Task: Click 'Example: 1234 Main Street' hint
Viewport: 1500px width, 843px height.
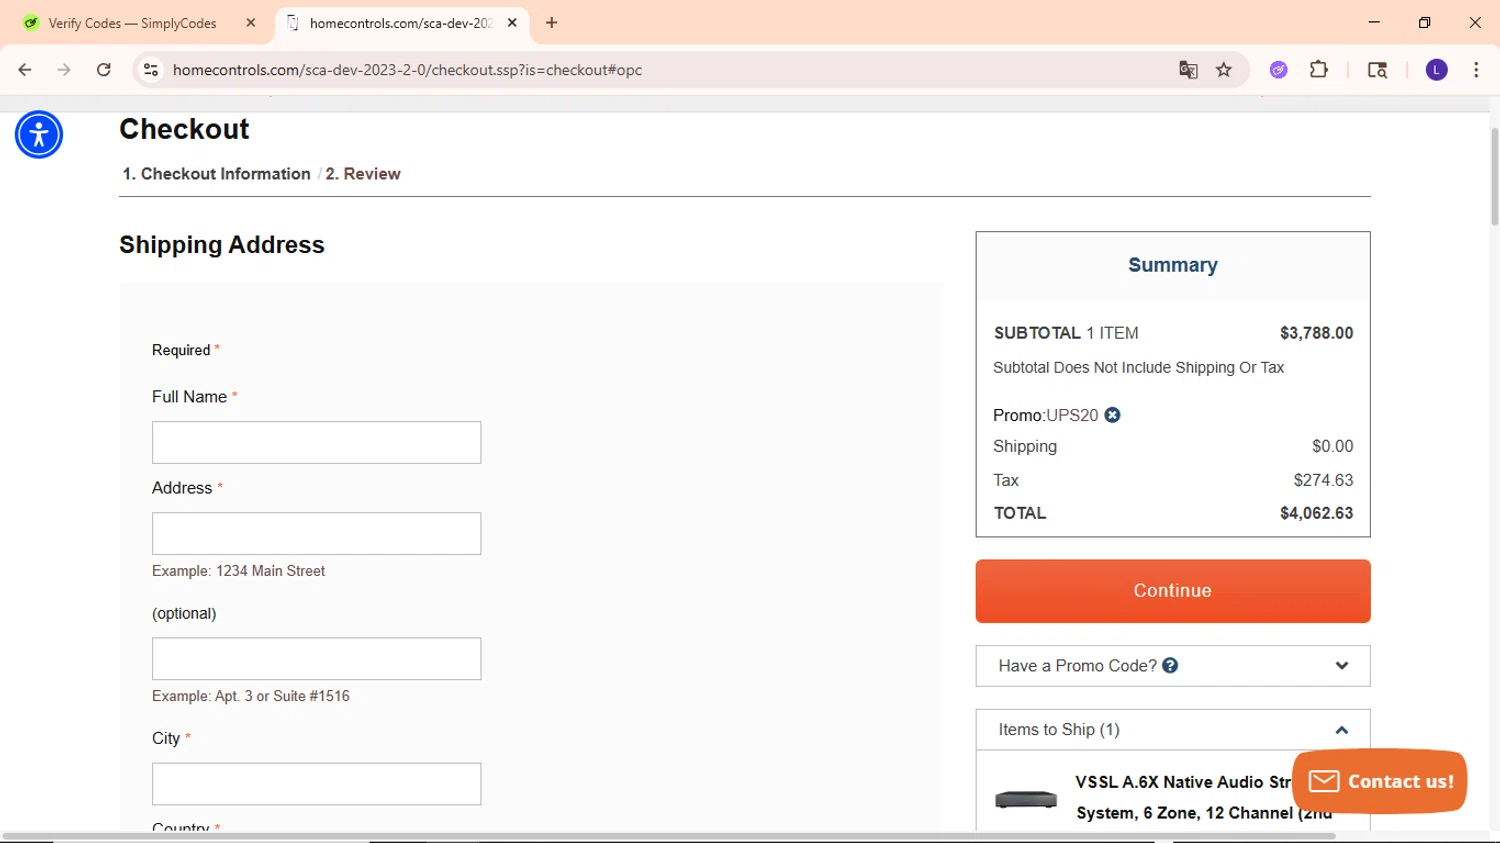Action: 238,571
